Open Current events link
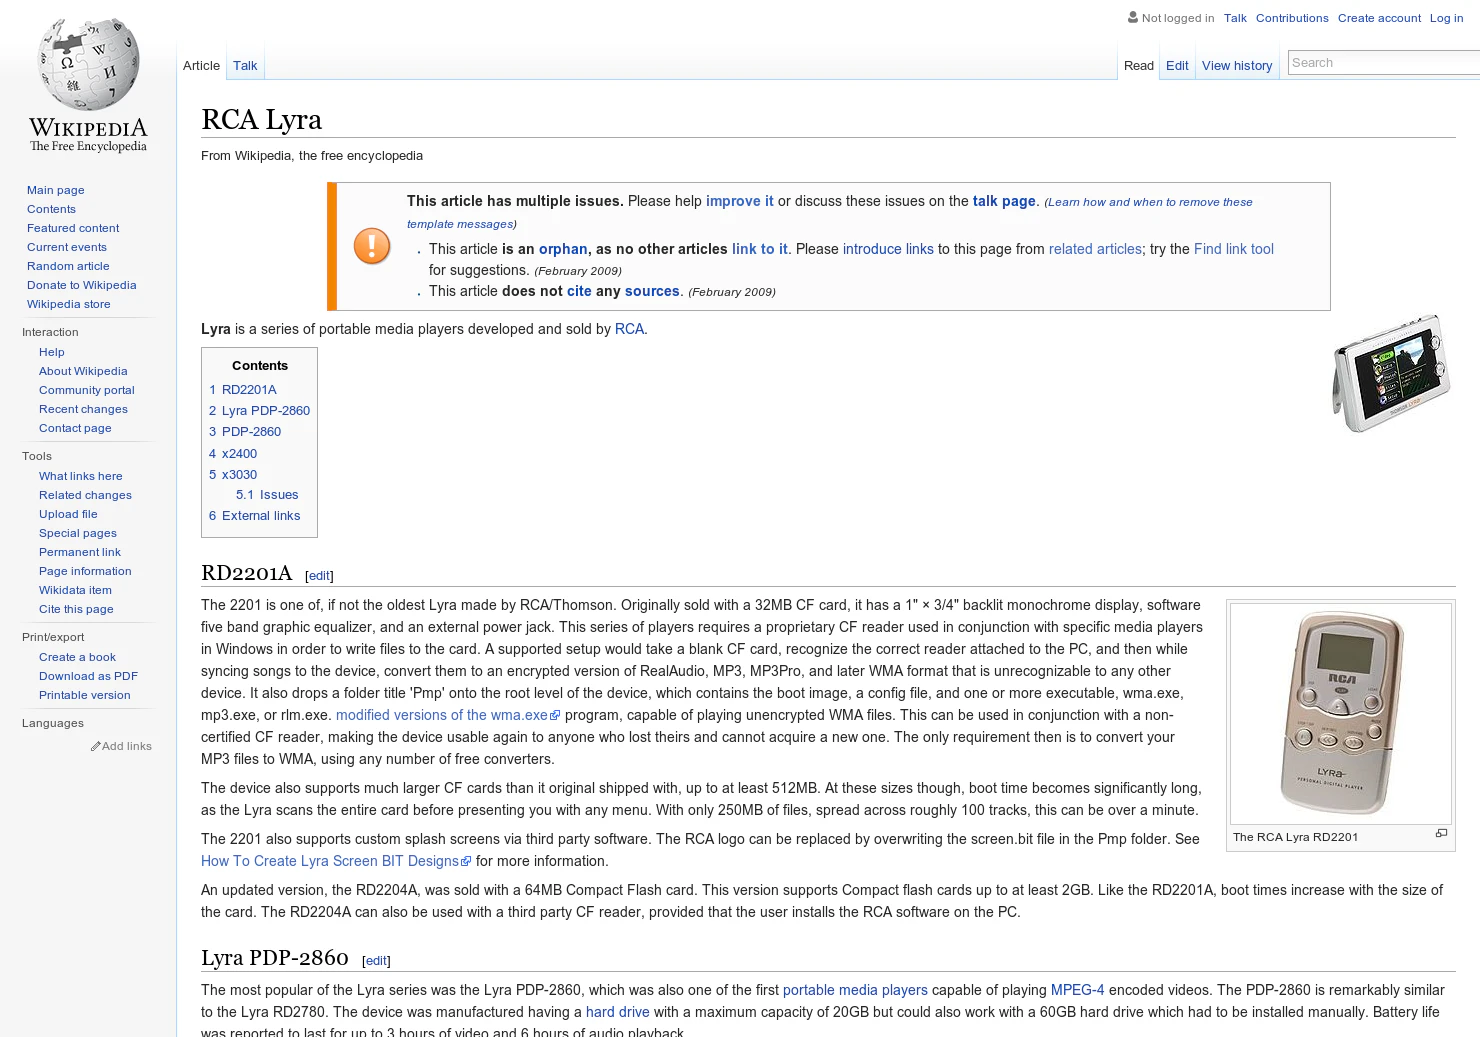Viewport: 1480px width, 1037px height. [67, 247]
